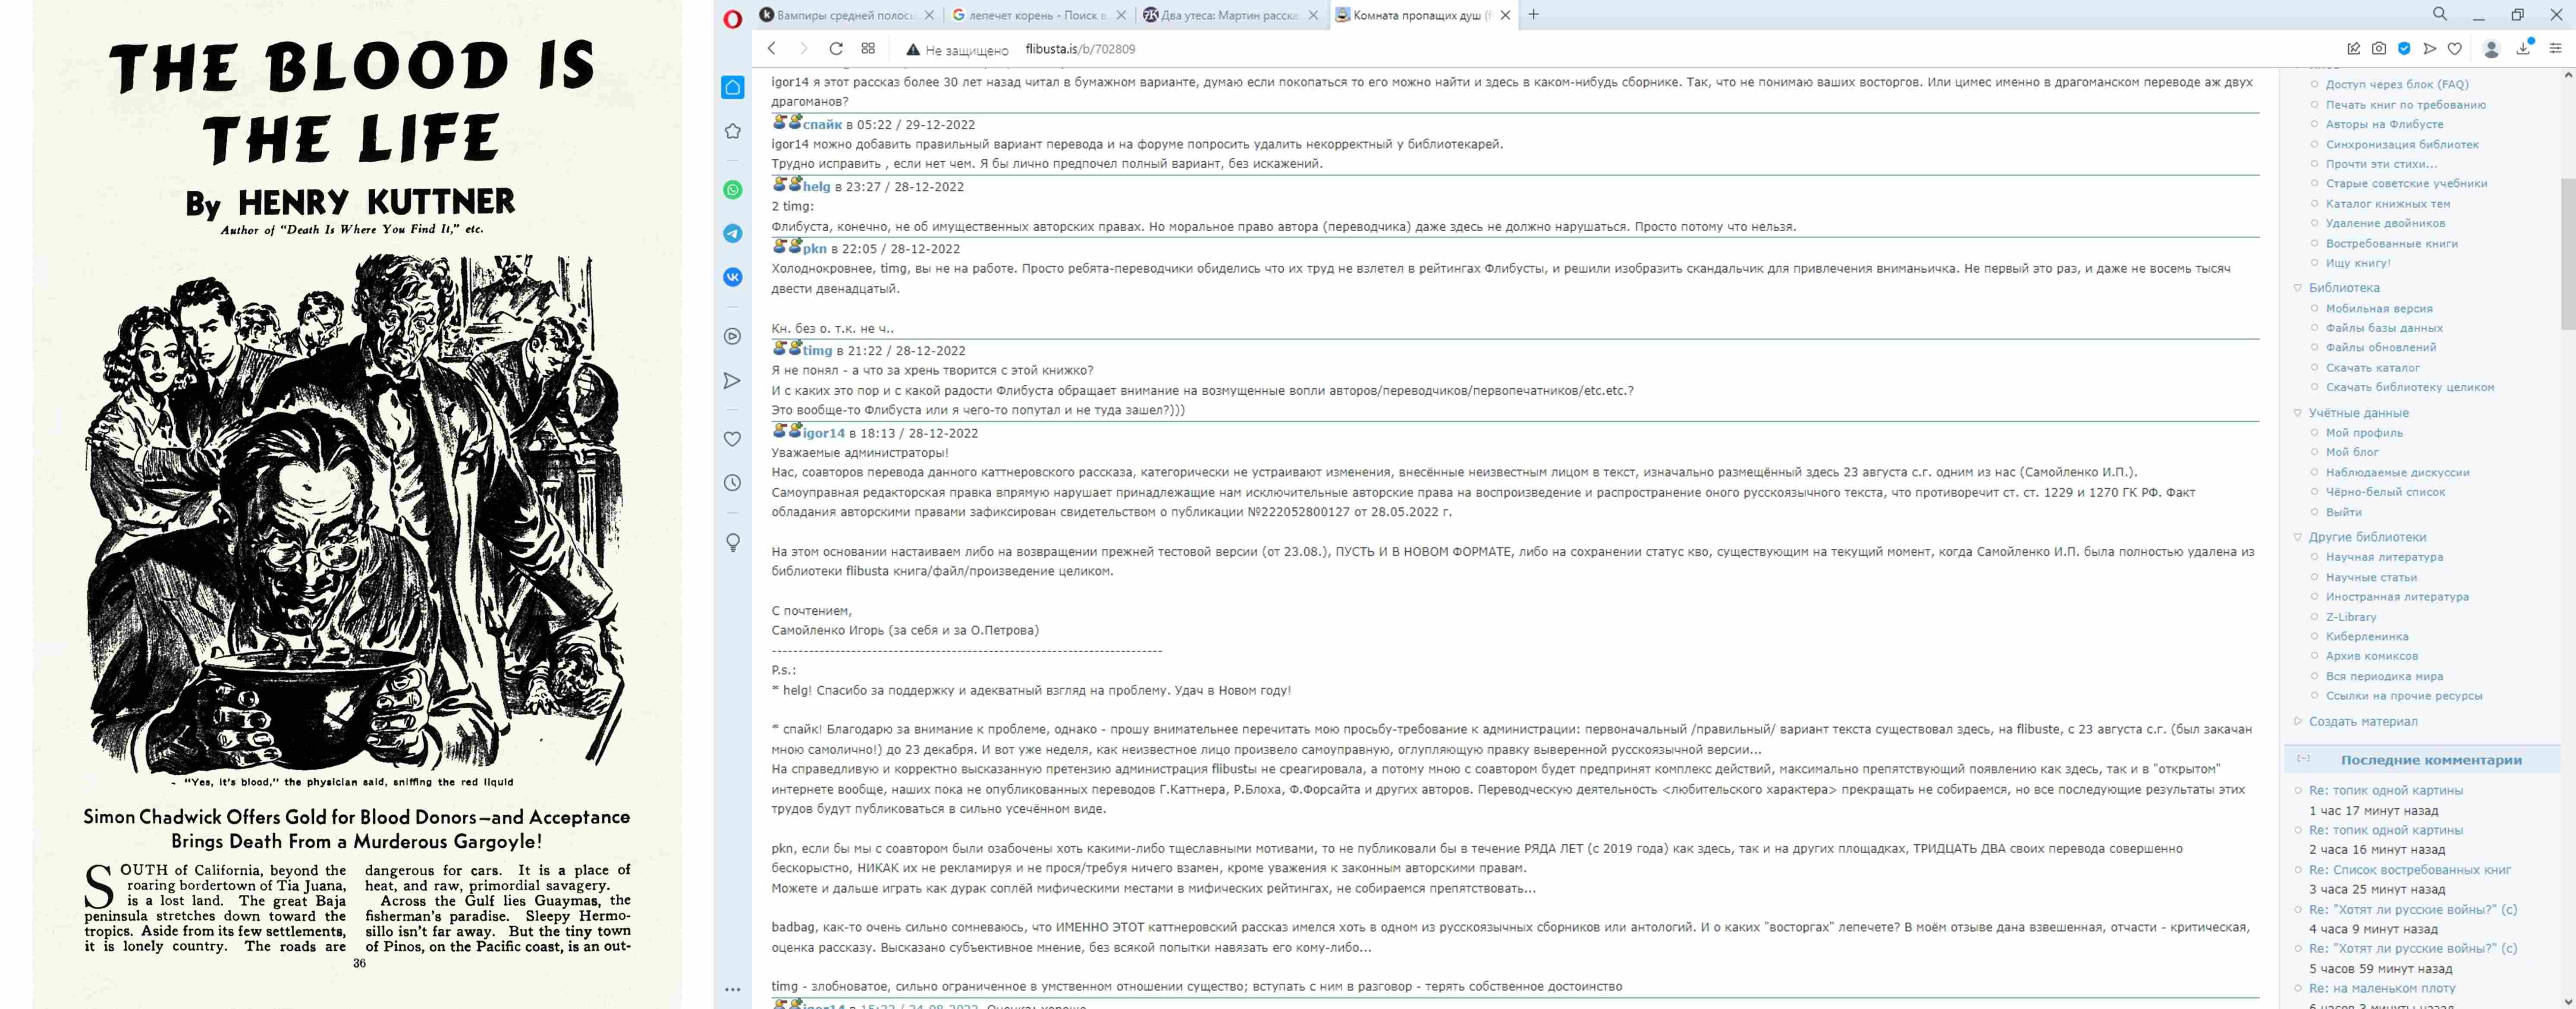2576x1009 pixels.
Task: Switch to the 'Вампиры средней полосы' tab
Action: click(845, 15)
